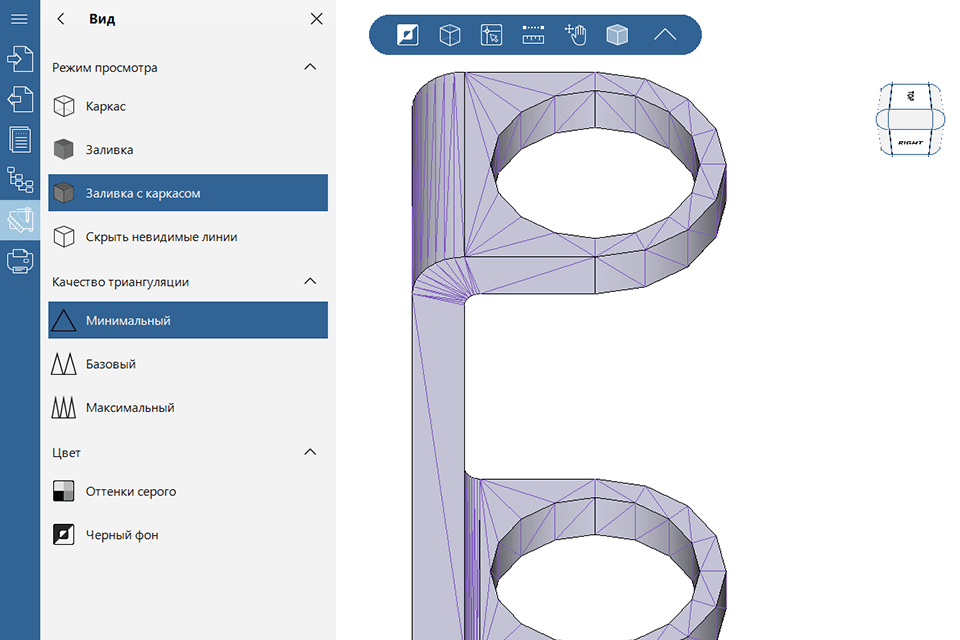
Task: Click the import file sidebar icon
Action: coord(20,59)
